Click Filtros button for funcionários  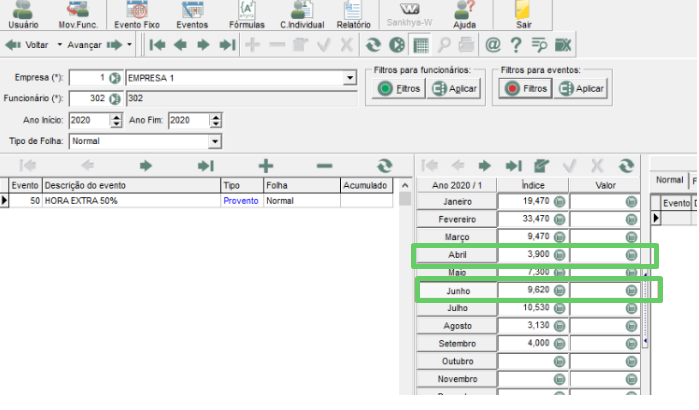(x=399, y=88)
